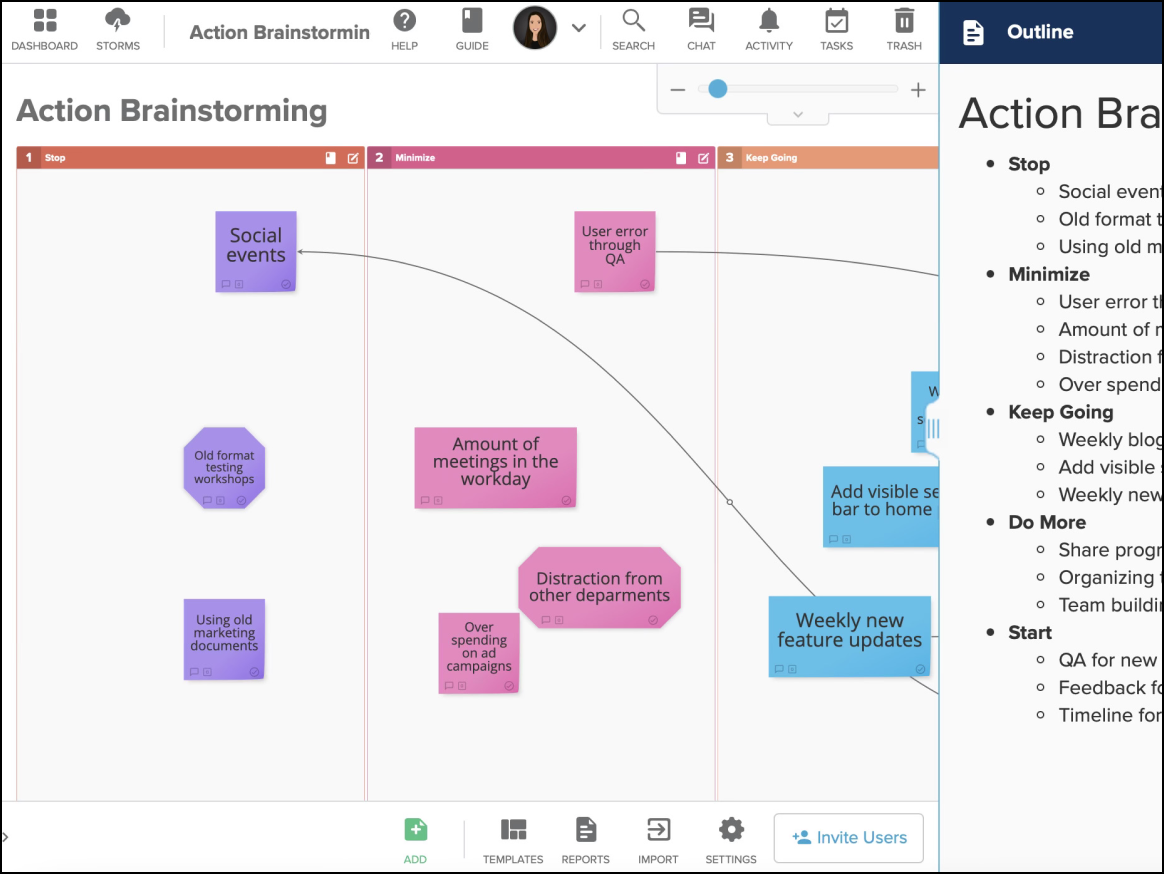This screenshot has height=874, width=1164.
Task: Open Import
Action: click(x=658, y=841)
